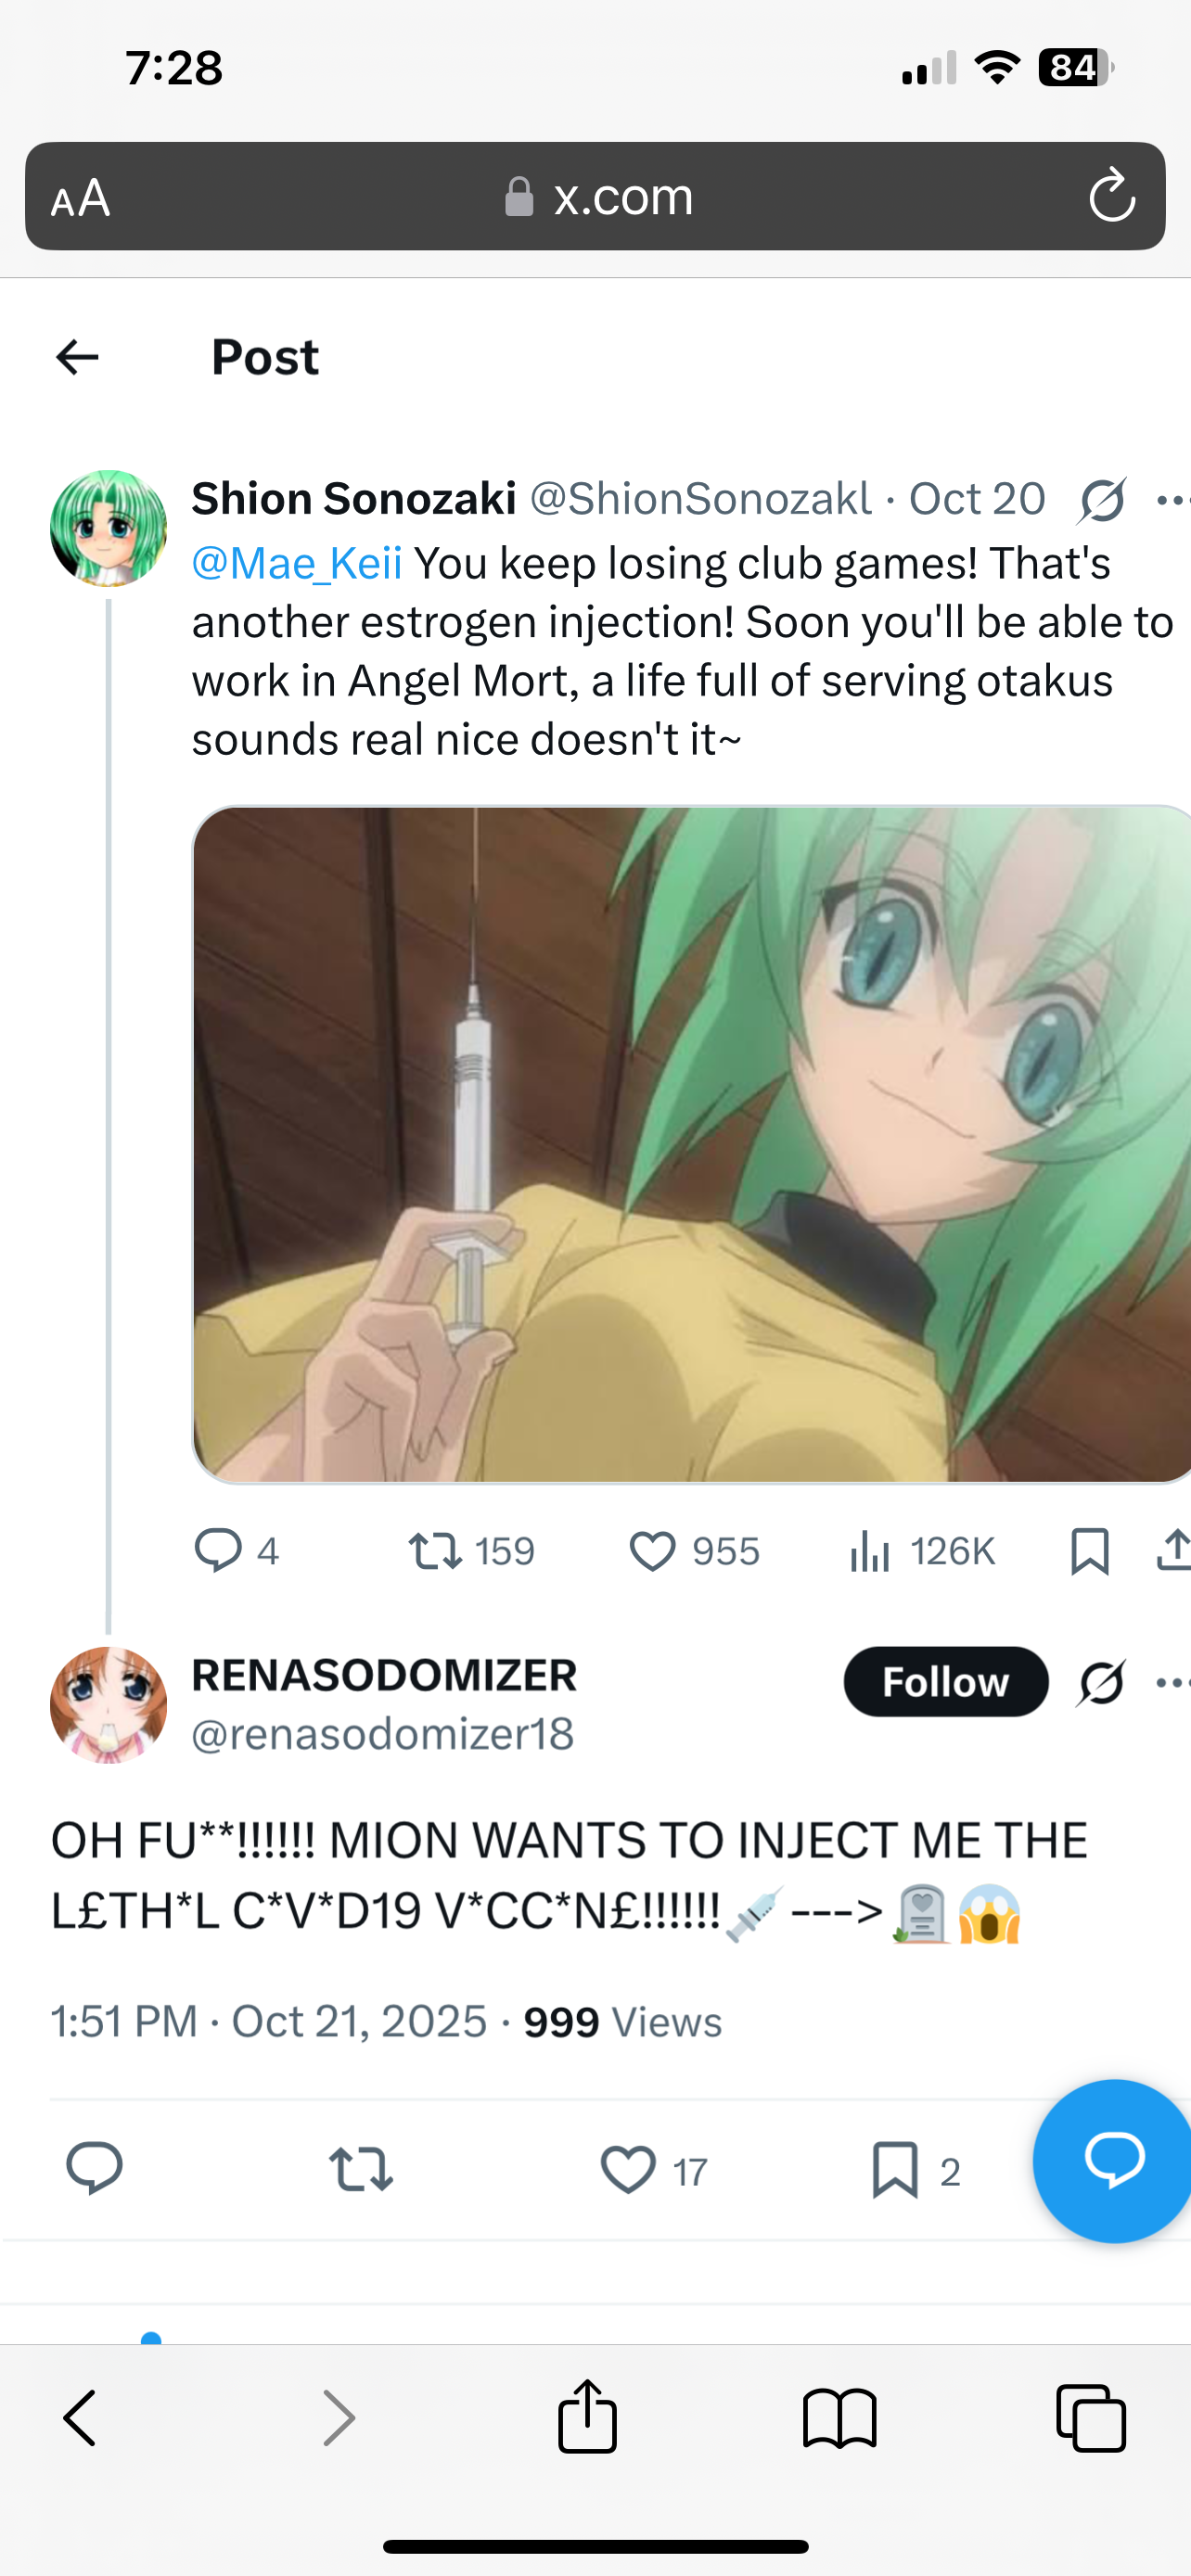Open Shion Sonozaki's profile avatar

[x=108, y=528]
